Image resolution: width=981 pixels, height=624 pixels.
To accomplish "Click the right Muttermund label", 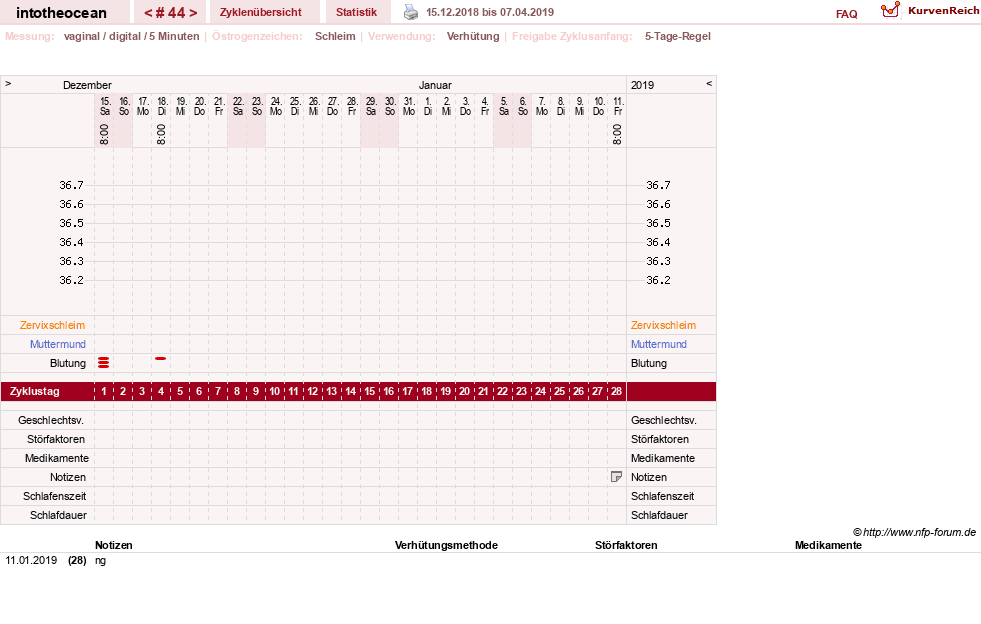I will click(659, 344).
